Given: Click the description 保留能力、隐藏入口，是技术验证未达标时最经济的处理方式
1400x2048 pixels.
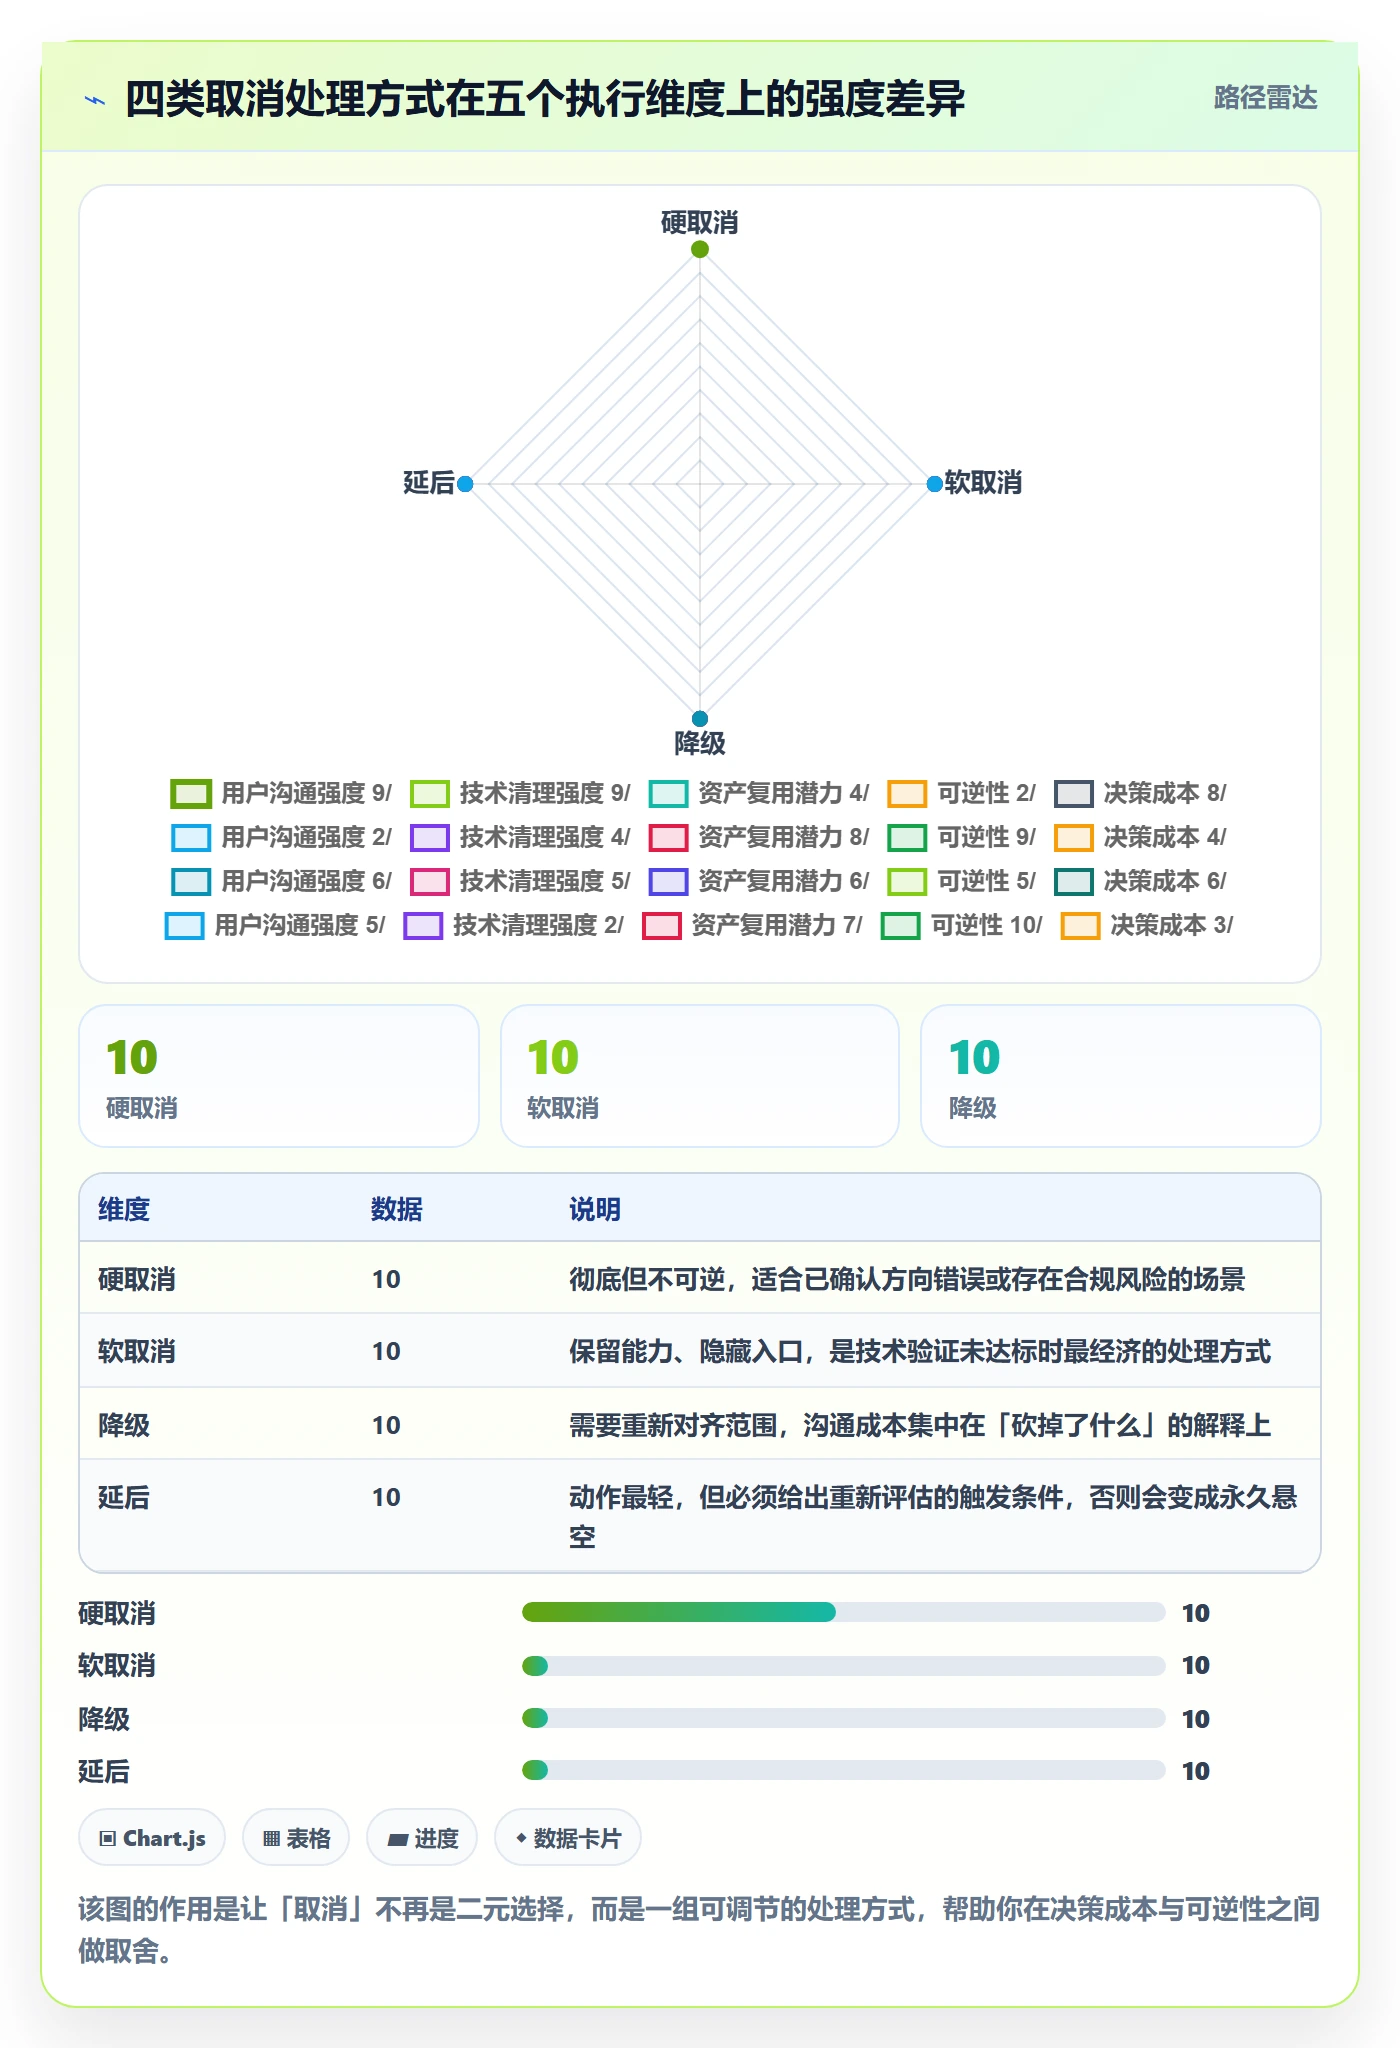Looking at the screenshot, I should tap(920, 1351).
